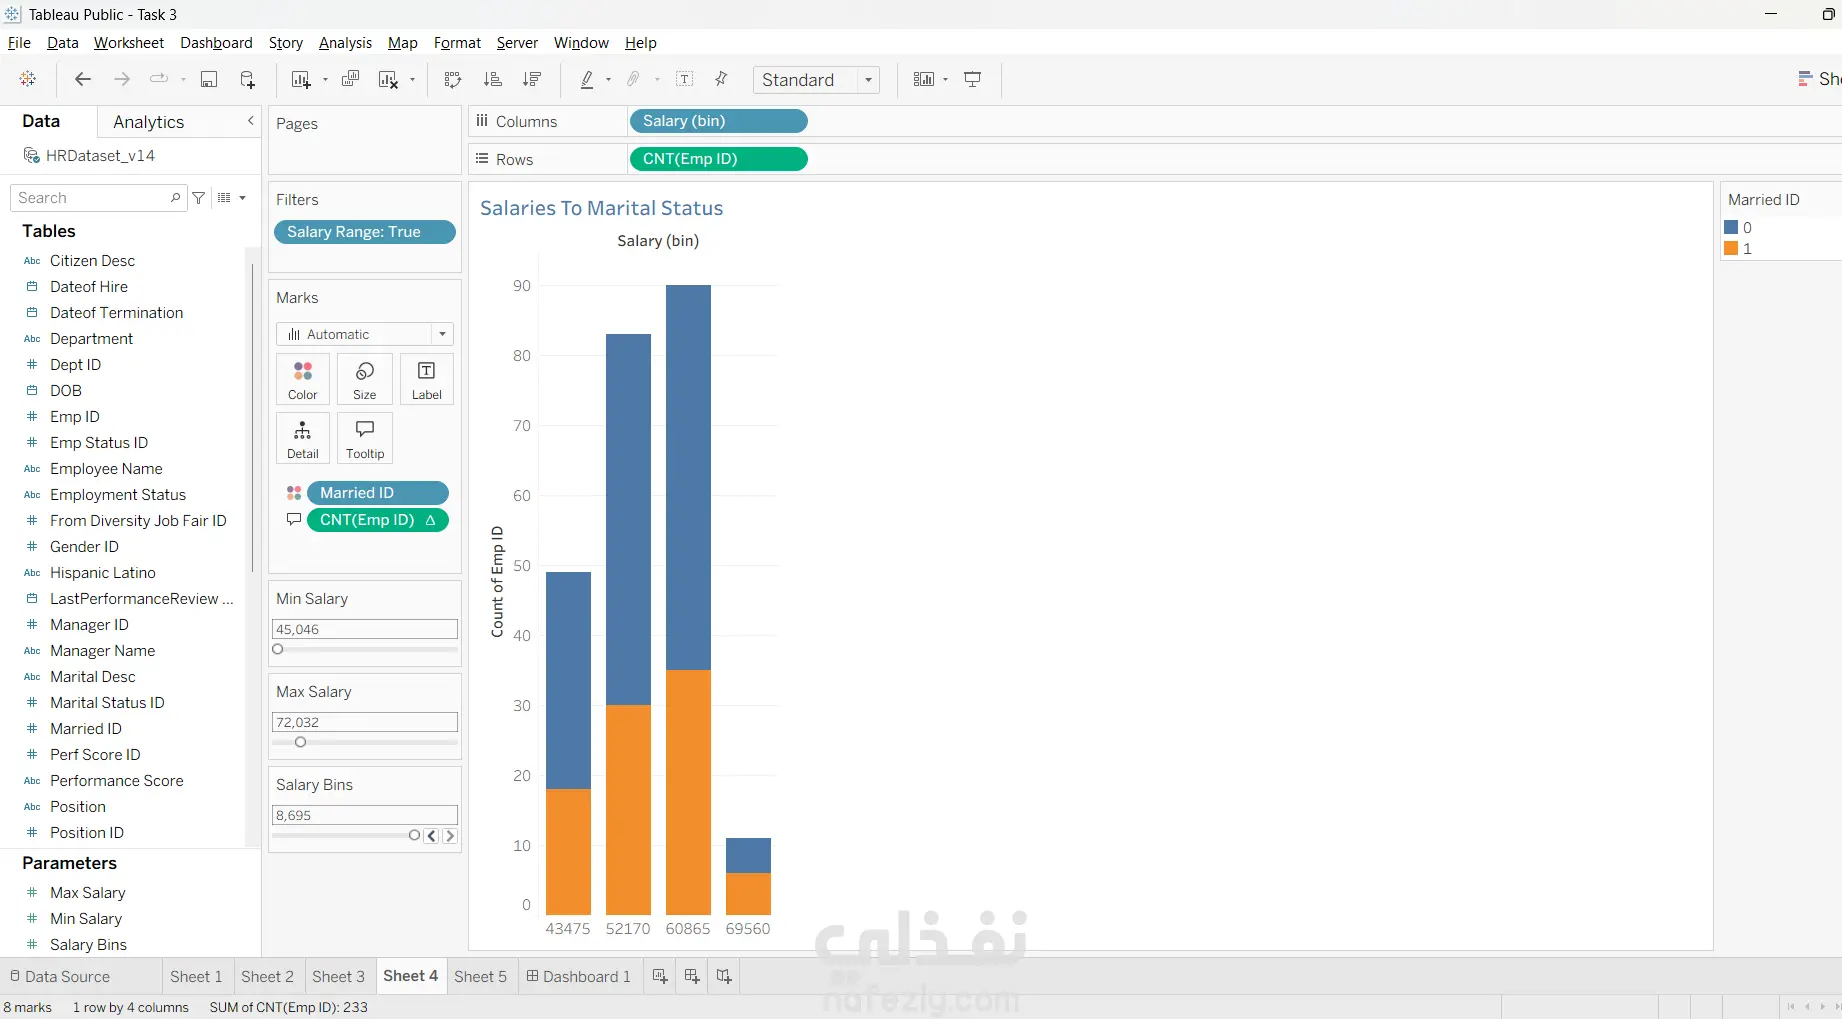Click the Data pane Search box
Image resolution: width=1842 pixels, height=1019 pixels.
(98, 198)
